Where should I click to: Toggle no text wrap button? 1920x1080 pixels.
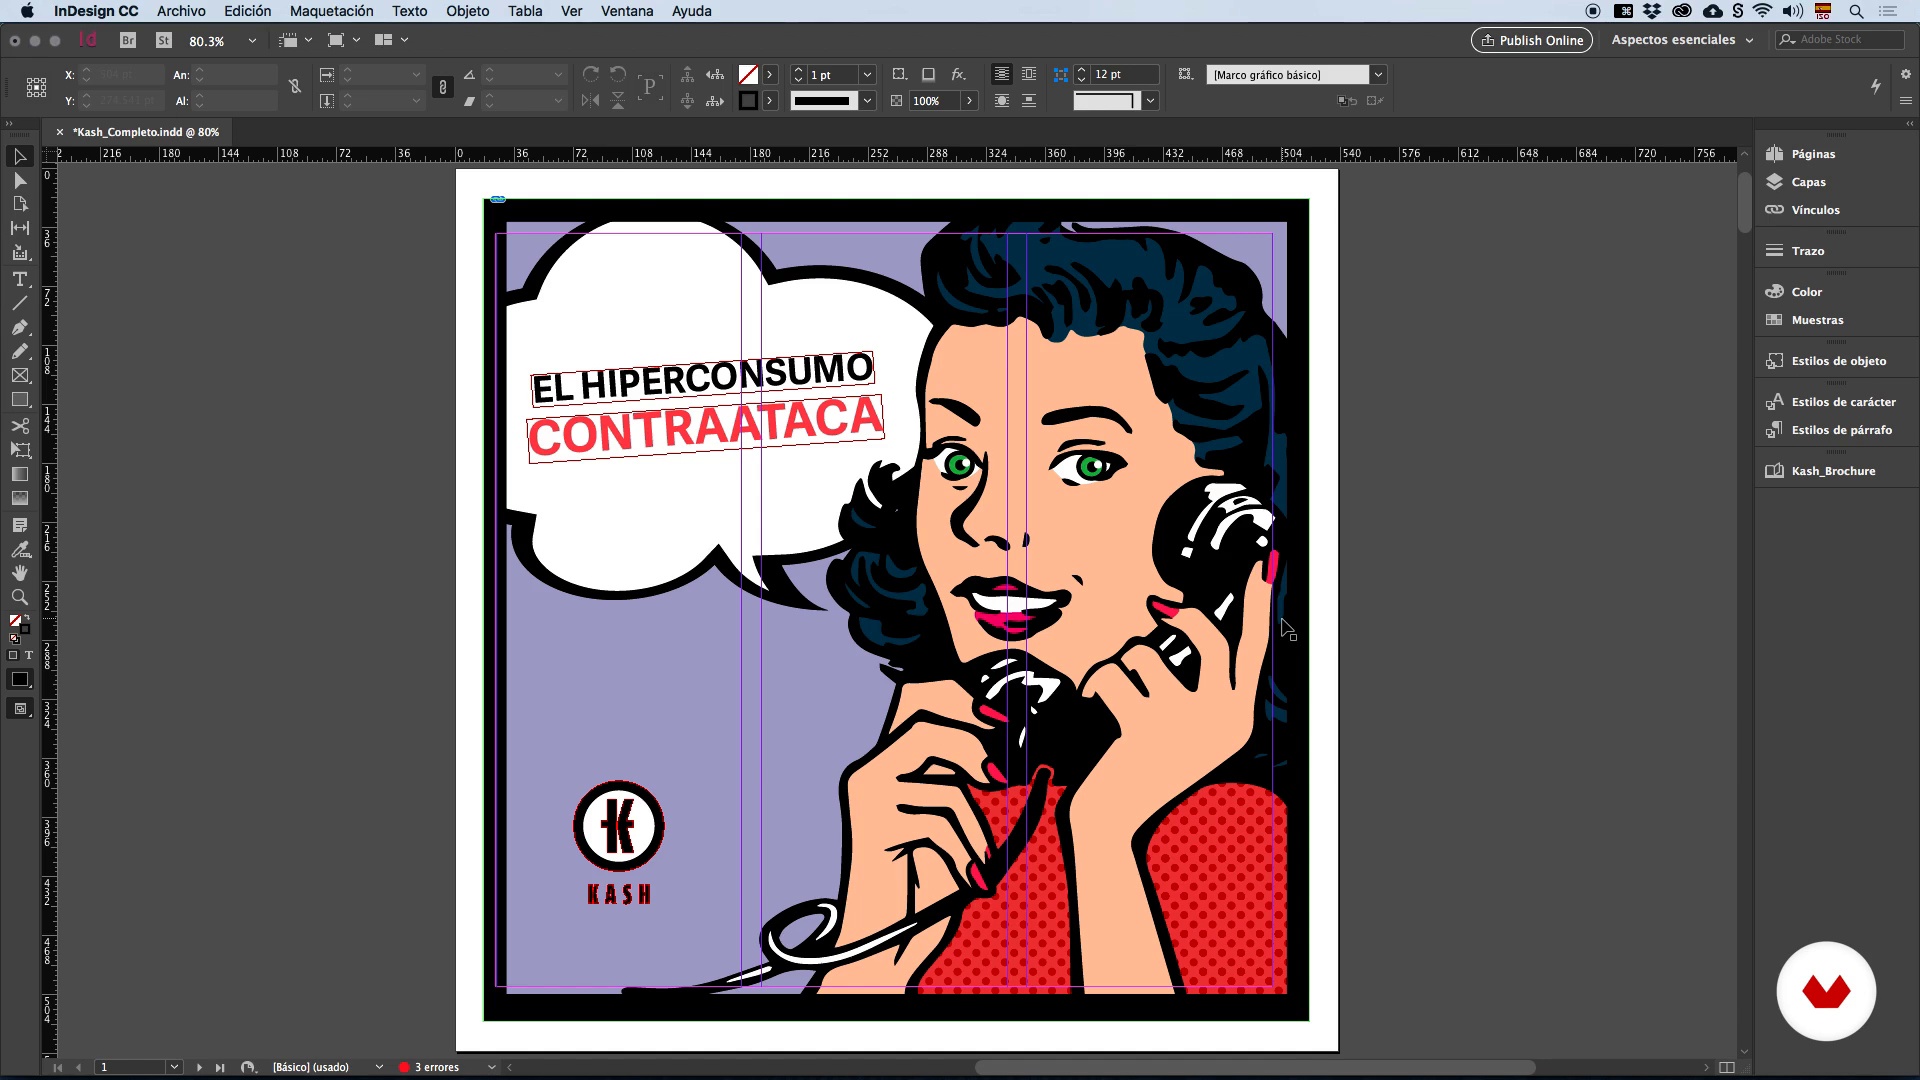1001,74
